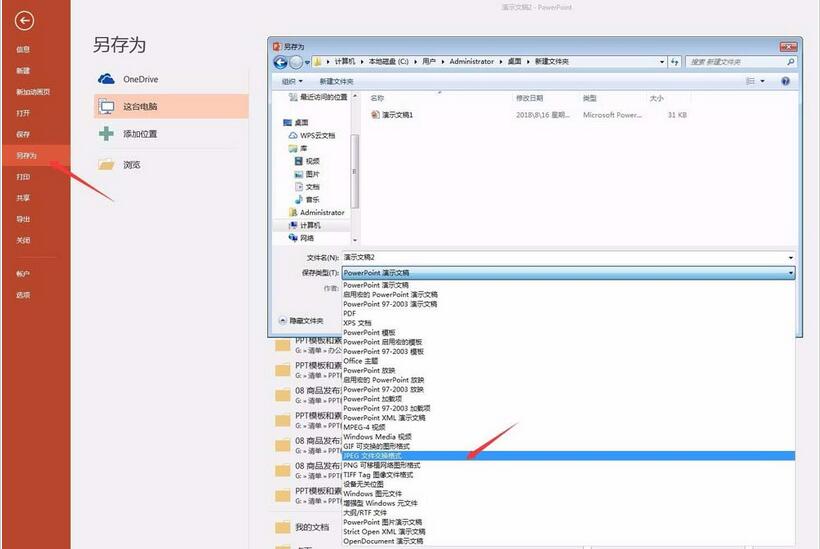Choose MPEG-4 视频 format
Image resolution: width=820 pixels, height=549 pixels.
(364, 427)
